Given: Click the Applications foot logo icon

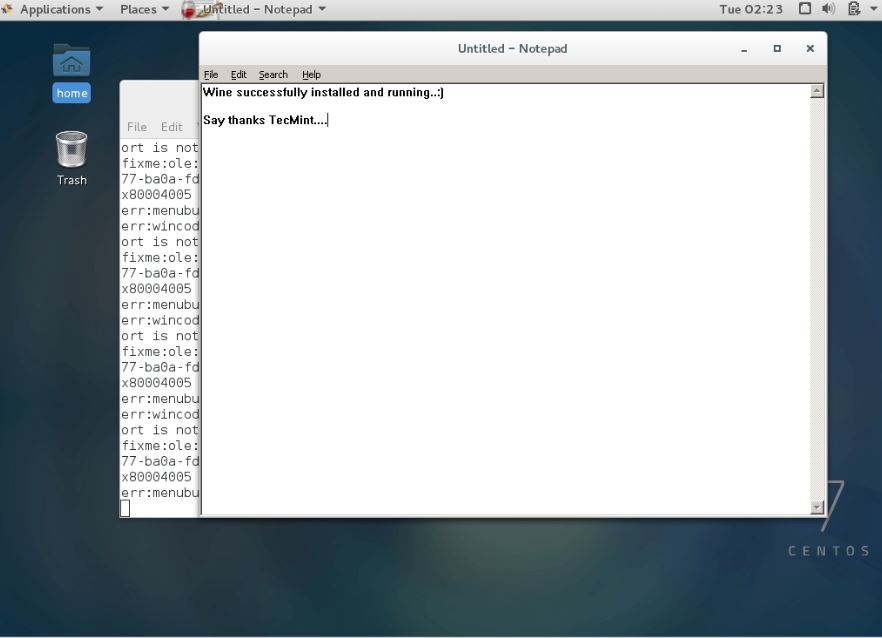Looking at the screenshot, I should [7, 9].
